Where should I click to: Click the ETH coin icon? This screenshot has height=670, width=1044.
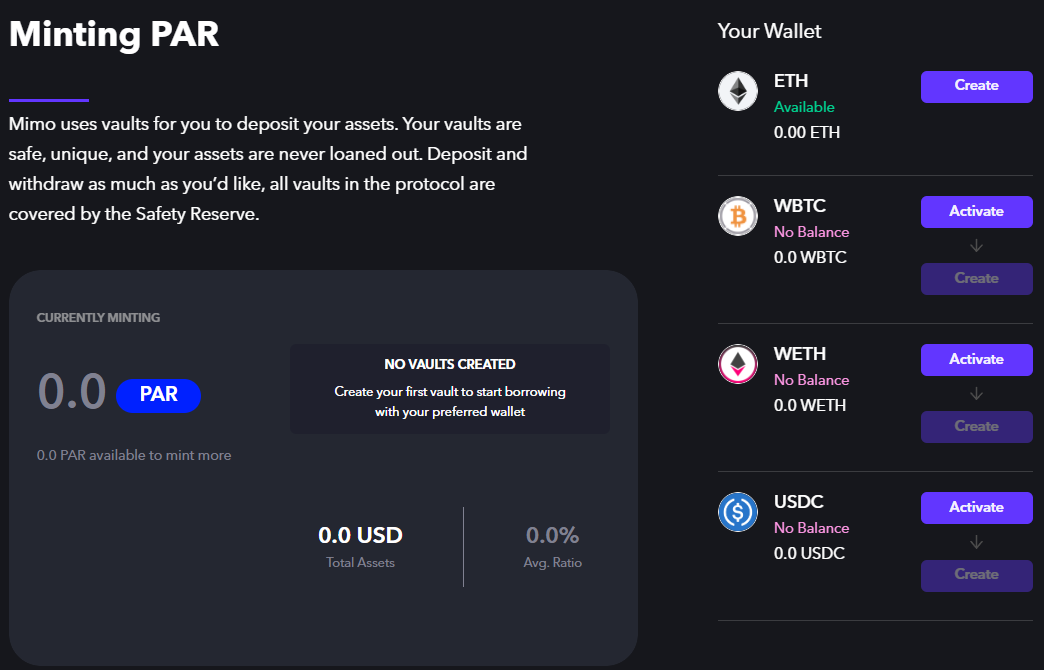pyautogui.click(x=738, y=91)
